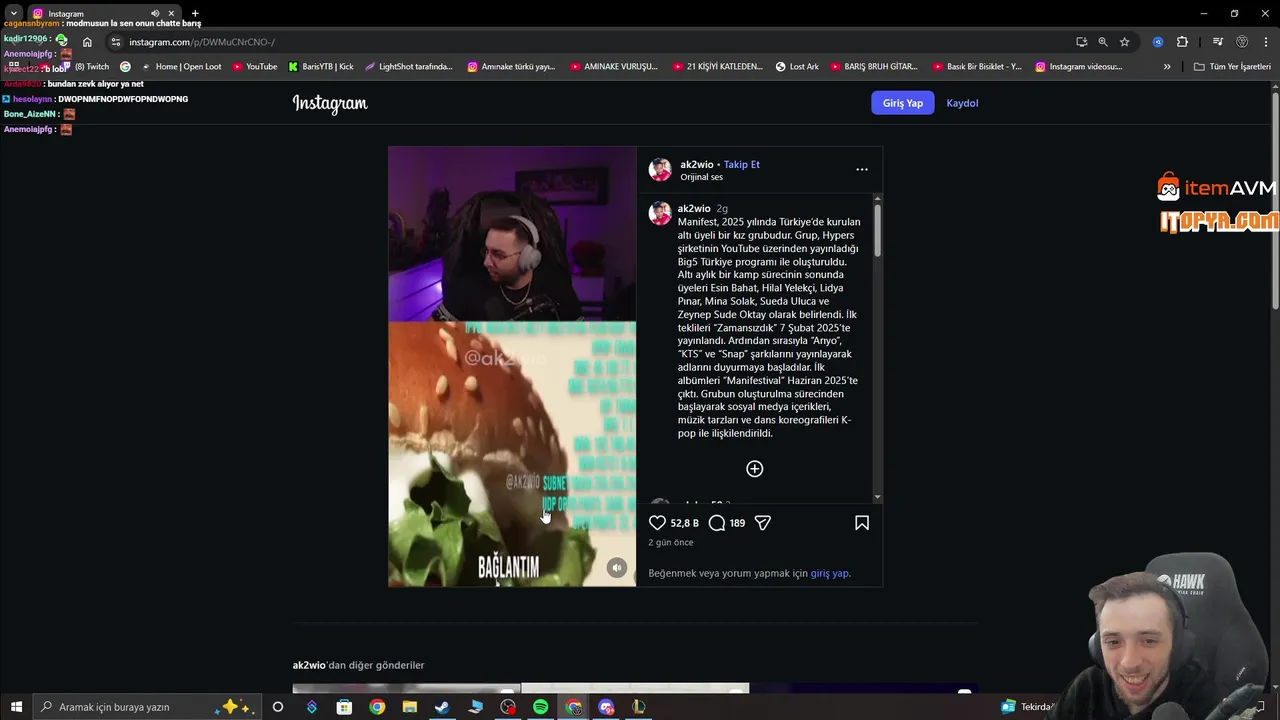
Task: Open comments via the speech bubble icon
Action: pos(716,523)
